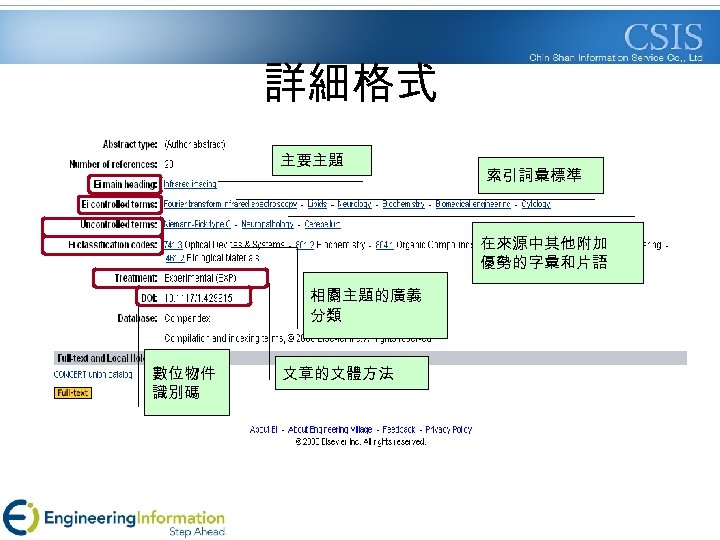720x540 pixels.
Task: Open the CONCERT union catalog link
Action: (x=93, y=374)
